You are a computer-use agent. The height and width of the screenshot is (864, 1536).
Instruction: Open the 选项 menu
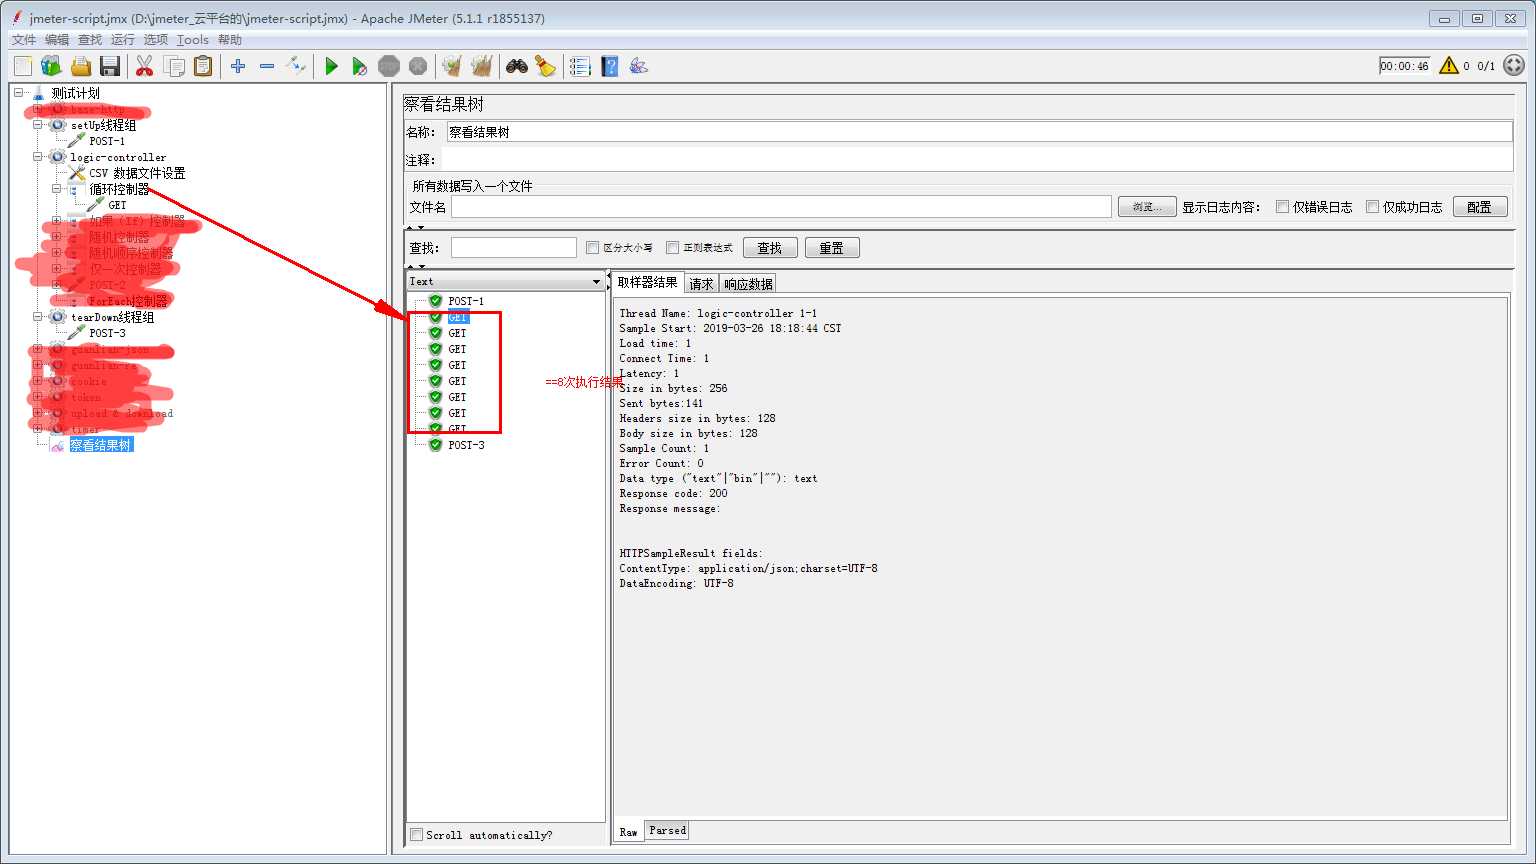(x=156, y=40)
